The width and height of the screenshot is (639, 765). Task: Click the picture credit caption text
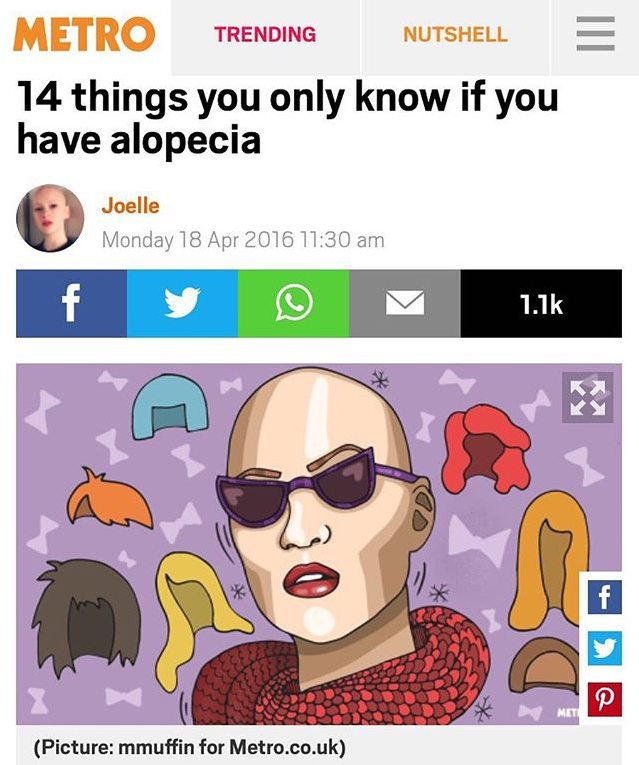190,746
